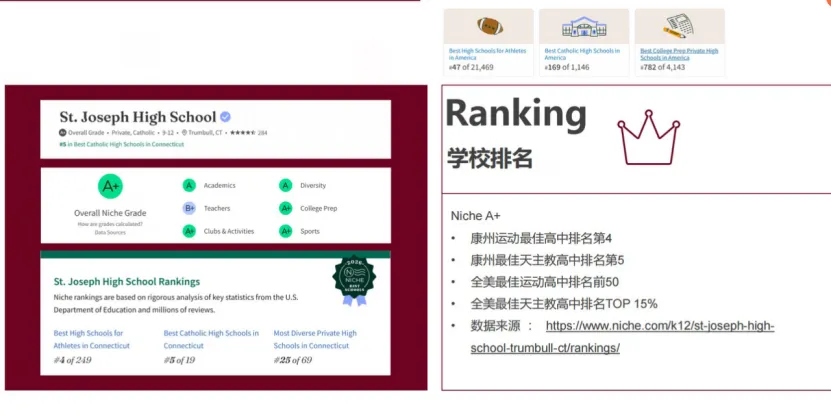The width and height of the screenshot is (831, 417).
Task: Click the school building icon card image
Action: pos(584,26)
